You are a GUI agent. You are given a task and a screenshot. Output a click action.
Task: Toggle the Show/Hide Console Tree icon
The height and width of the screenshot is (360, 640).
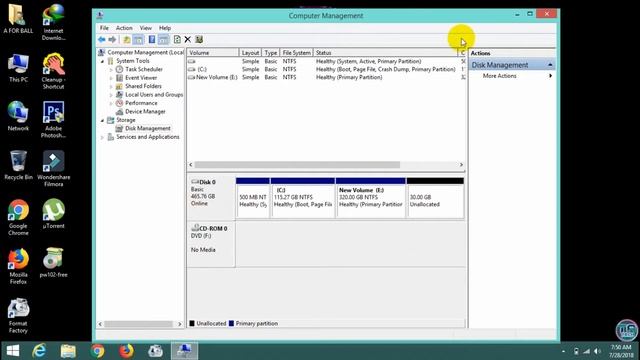138,40
